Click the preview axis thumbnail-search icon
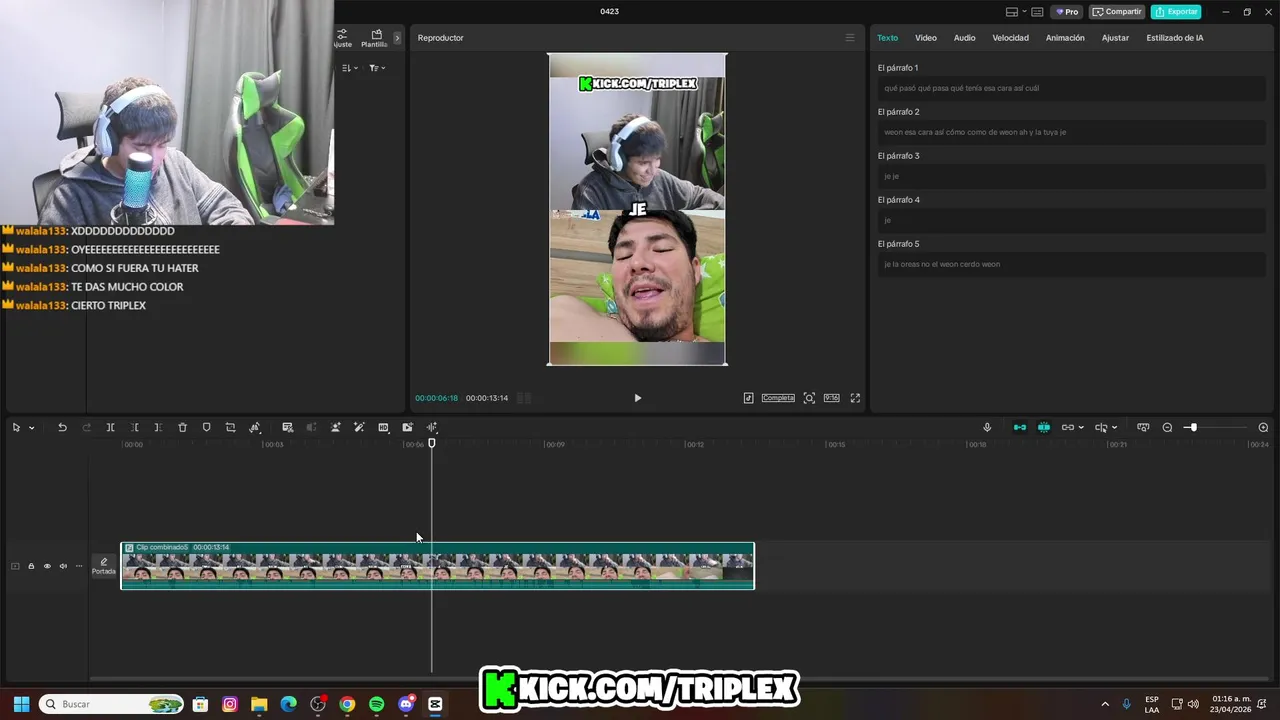 (1143, 427)
